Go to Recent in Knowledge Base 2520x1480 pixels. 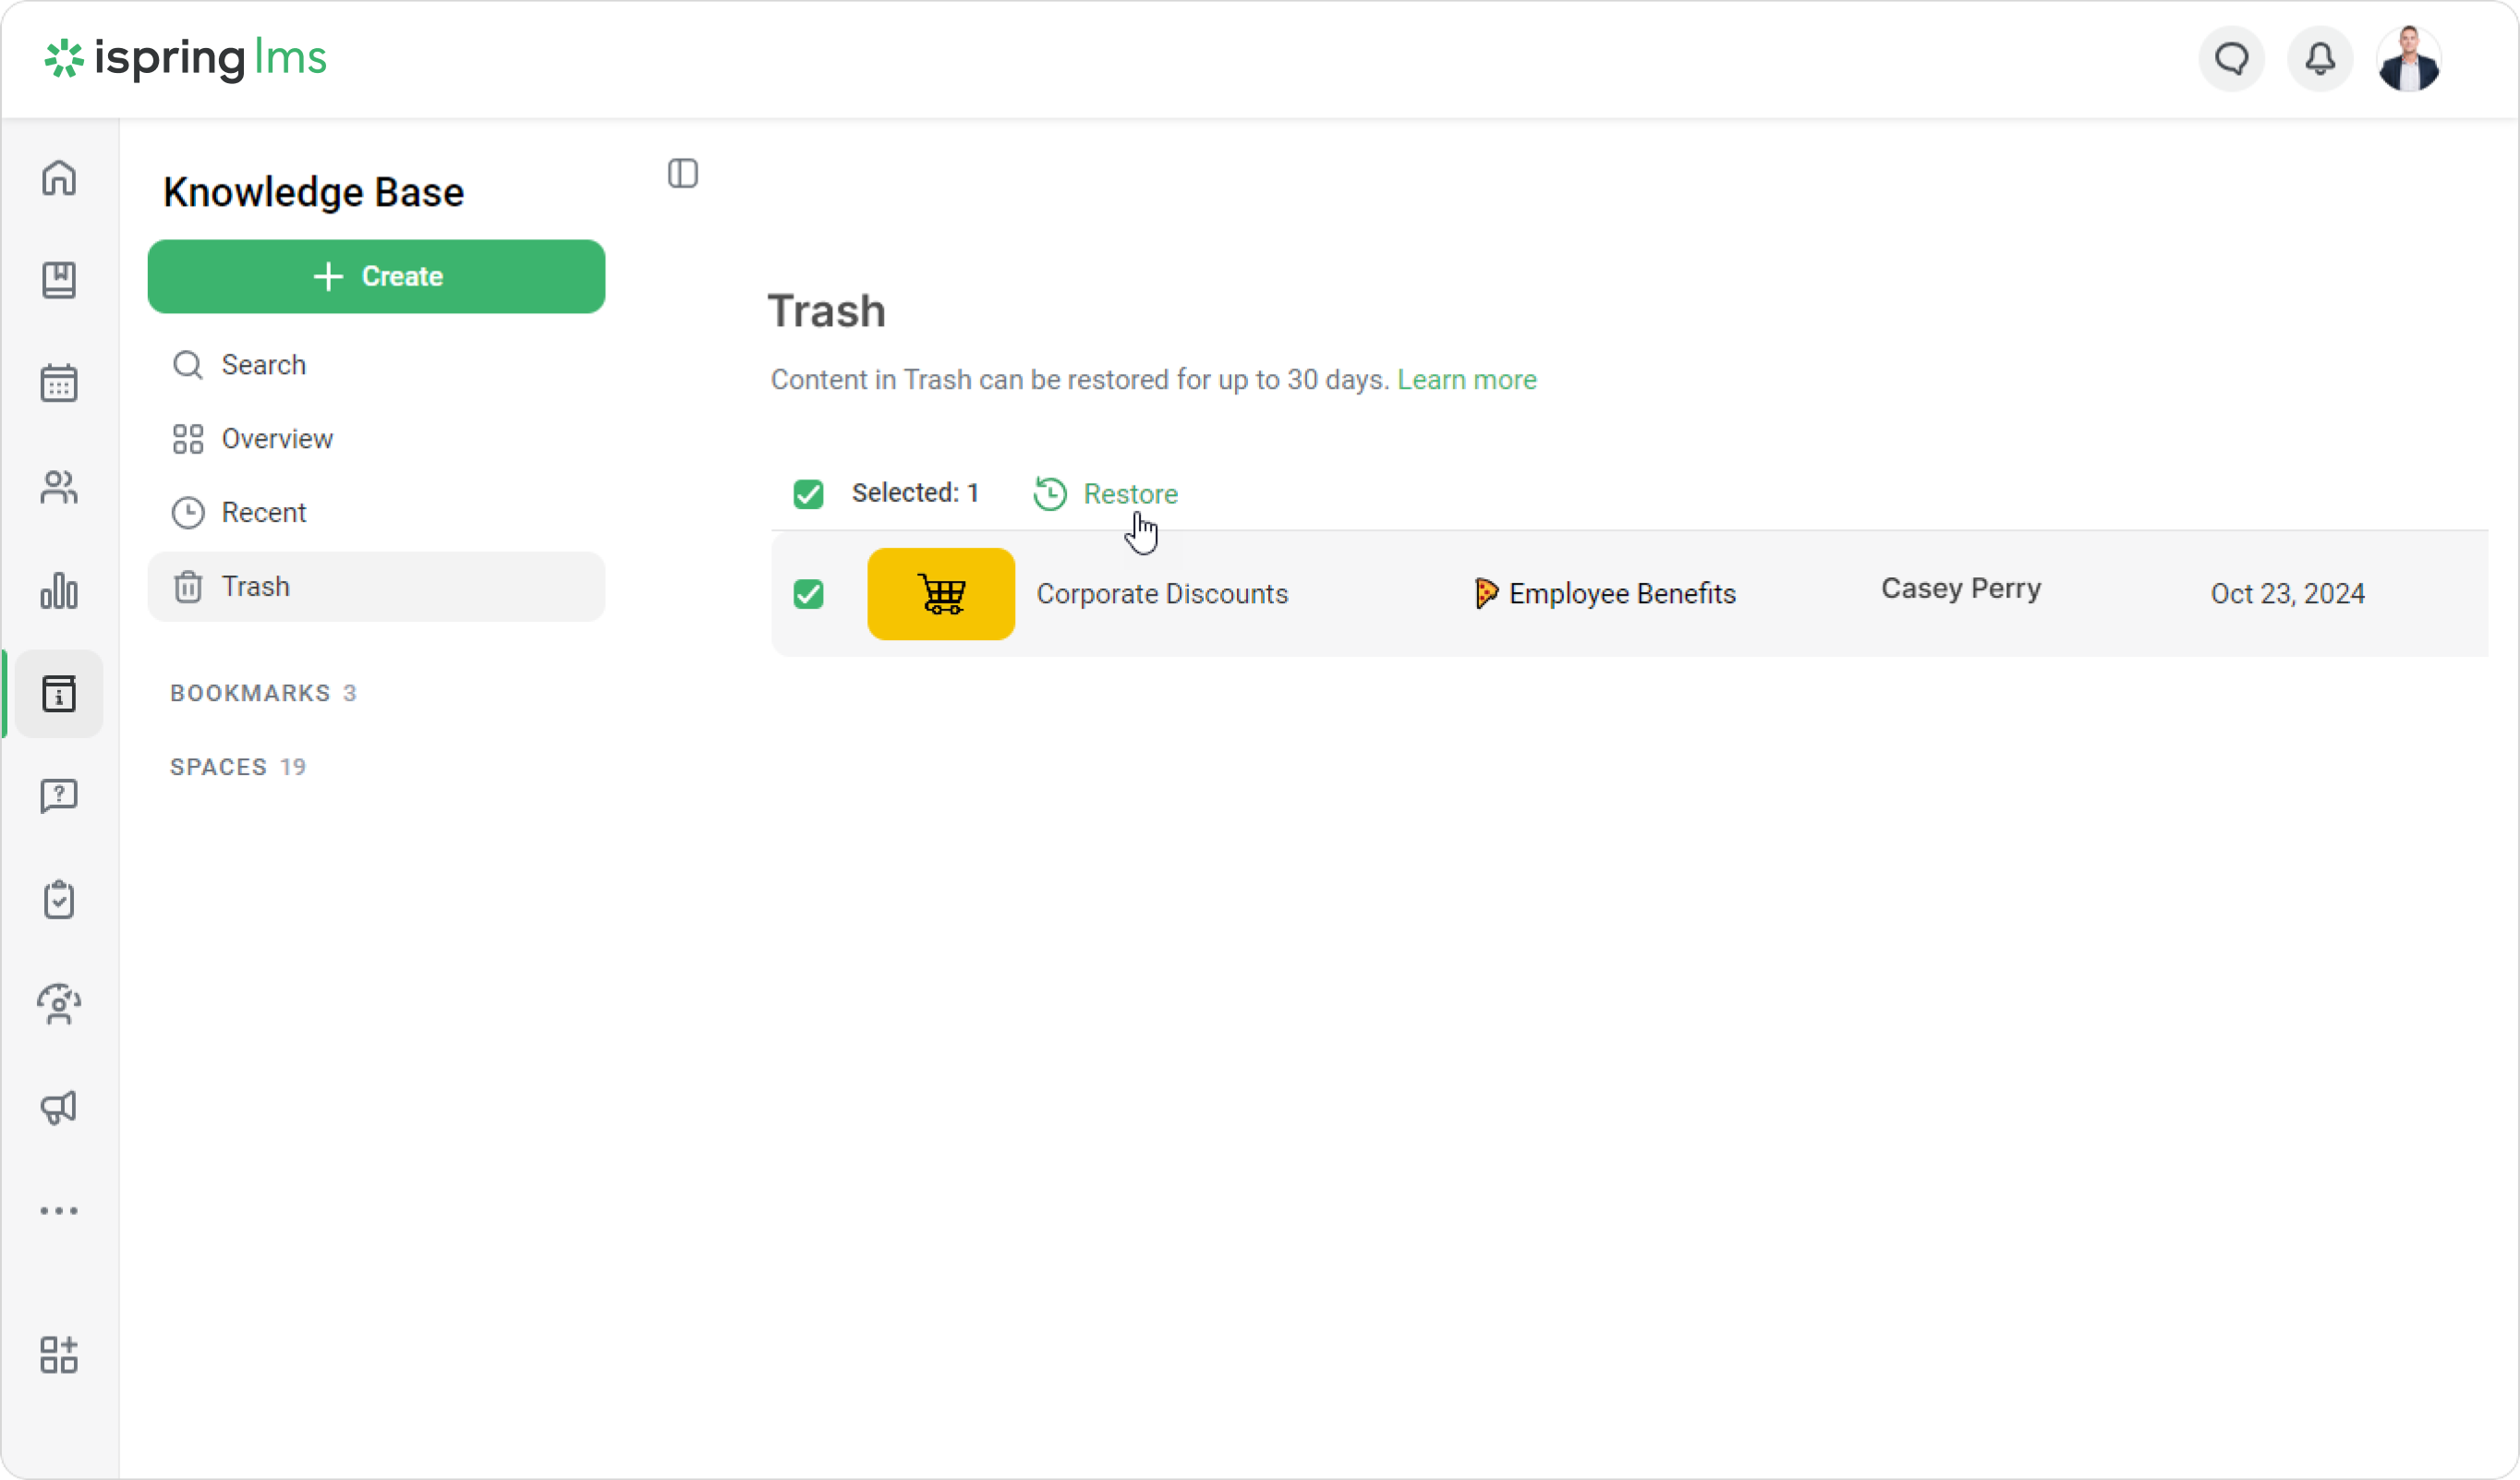[263, 513]
